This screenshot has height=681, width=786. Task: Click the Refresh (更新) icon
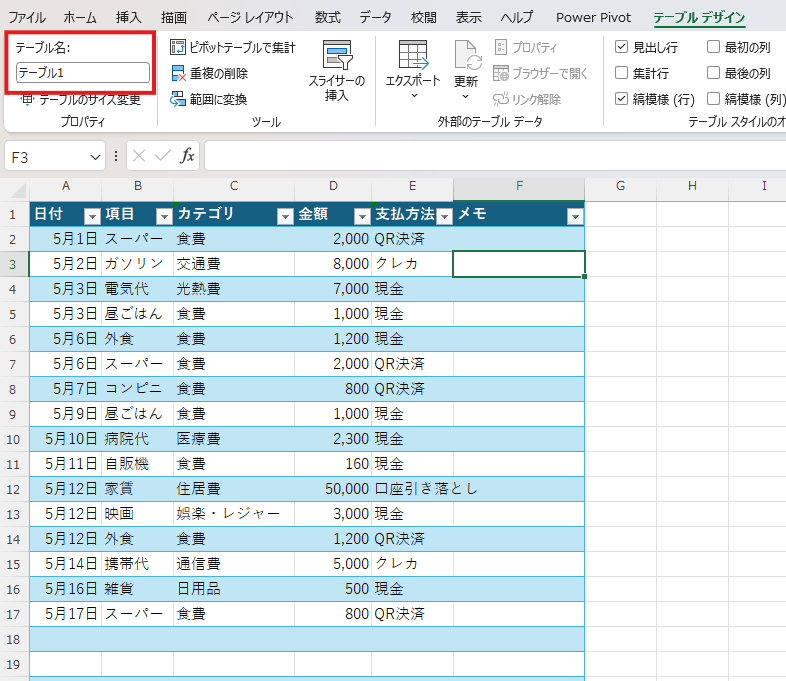click(467, 55)
